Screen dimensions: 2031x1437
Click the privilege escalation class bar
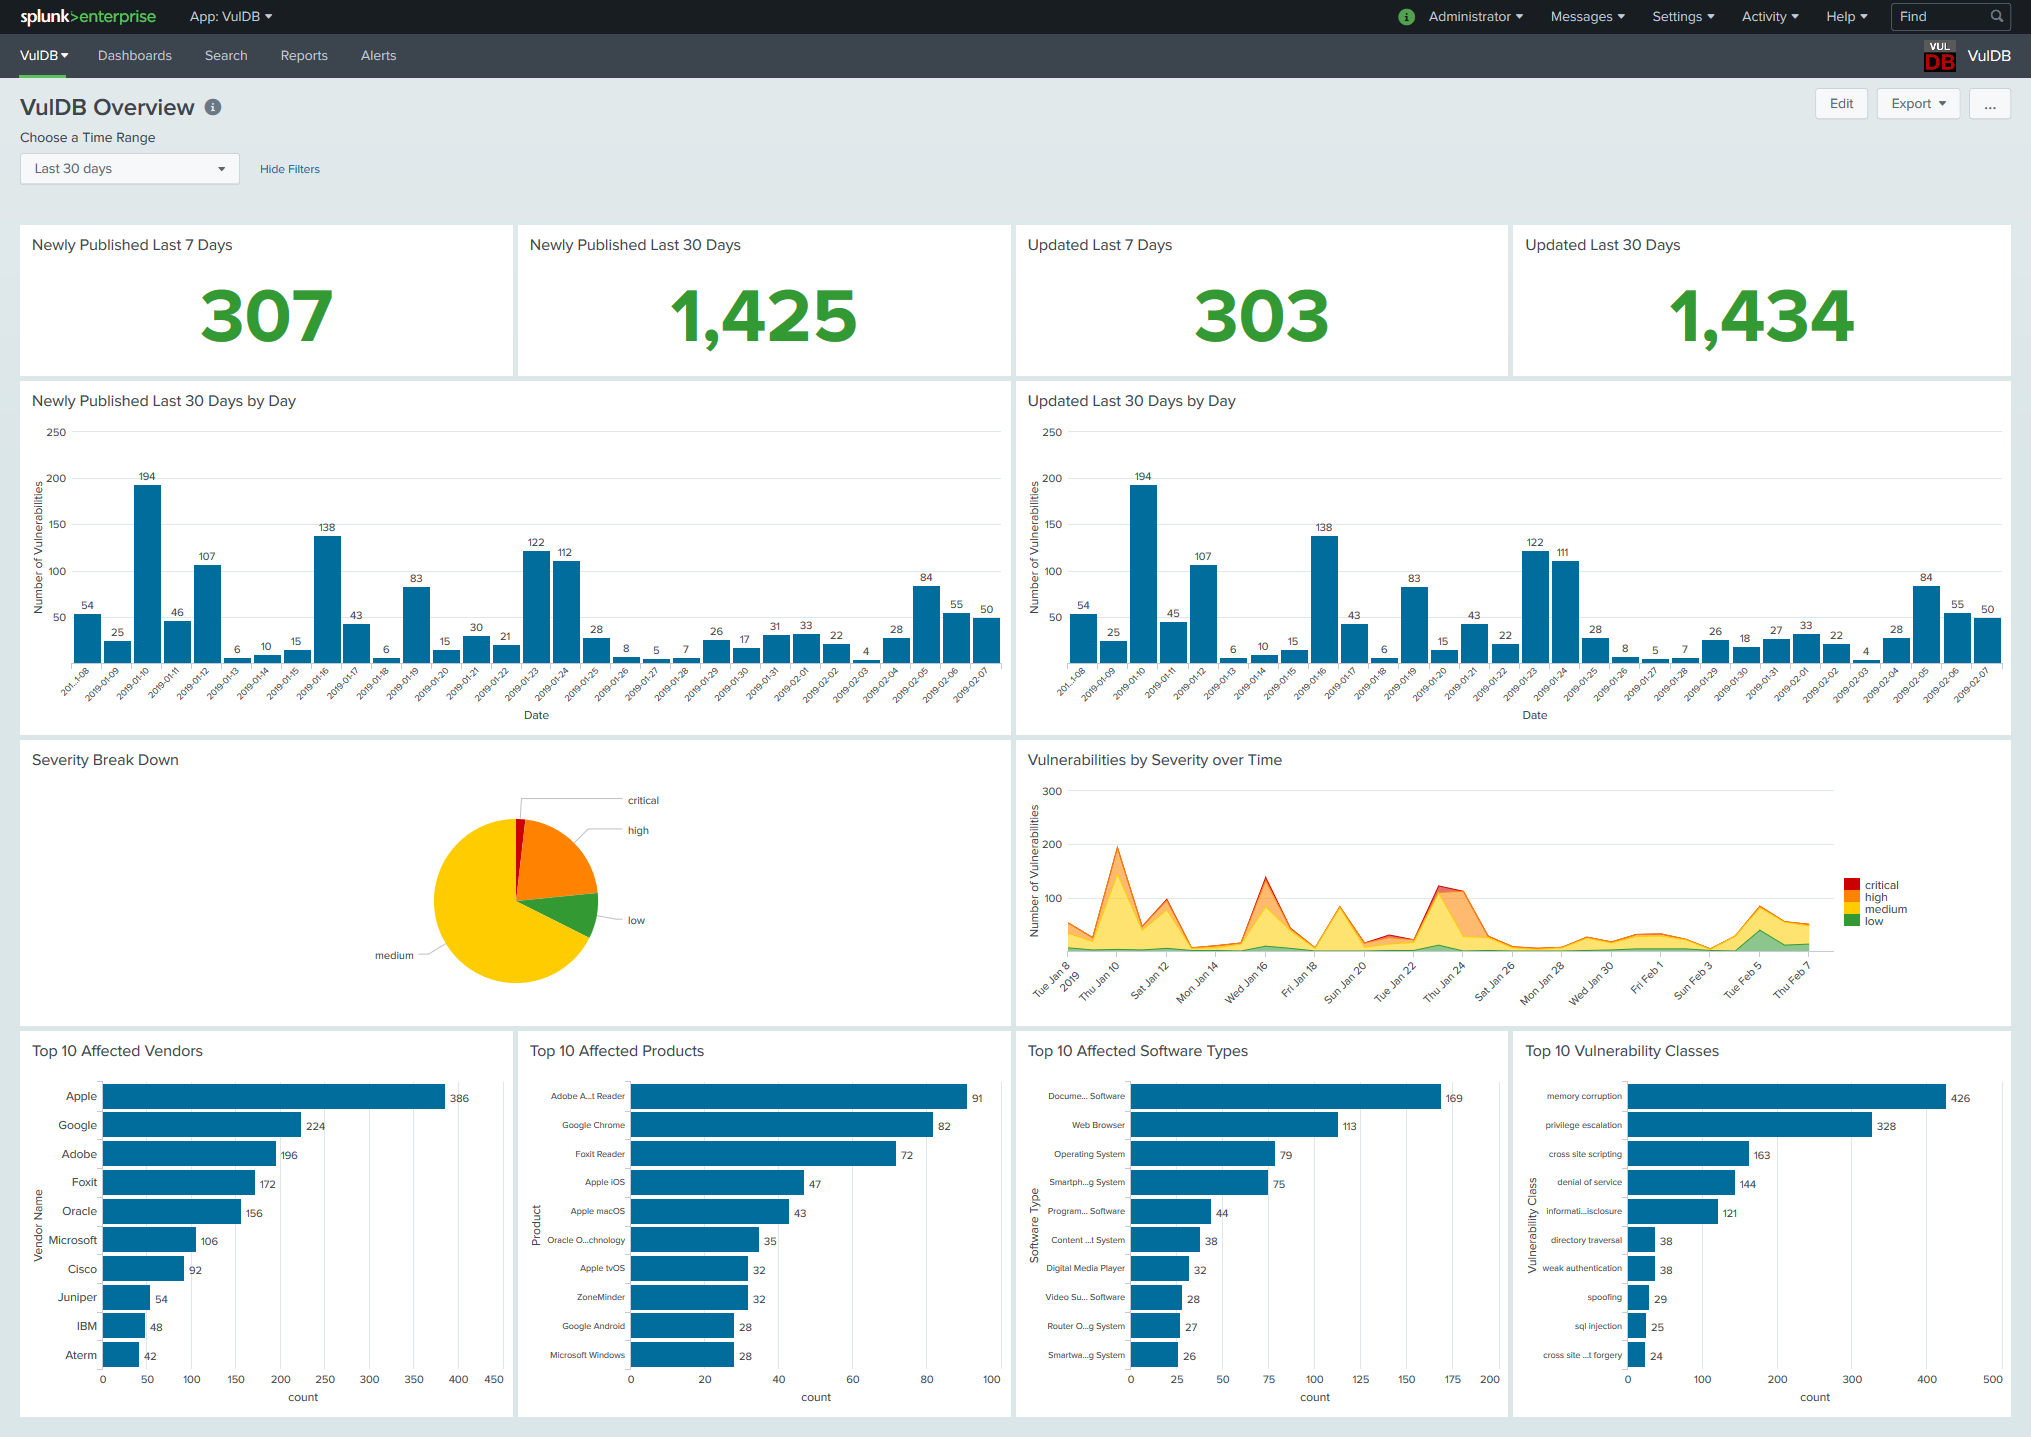(x=1750, y=1125)
